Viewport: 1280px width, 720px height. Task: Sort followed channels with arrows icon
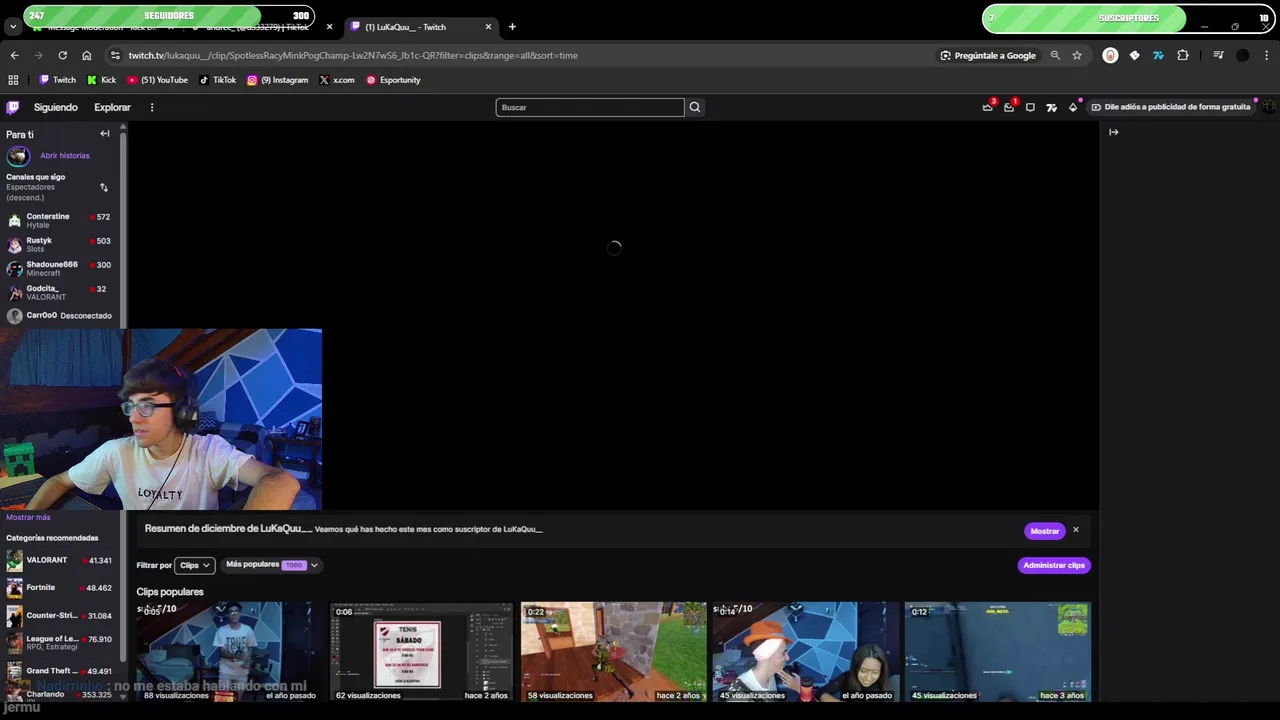tap(104, 187)
